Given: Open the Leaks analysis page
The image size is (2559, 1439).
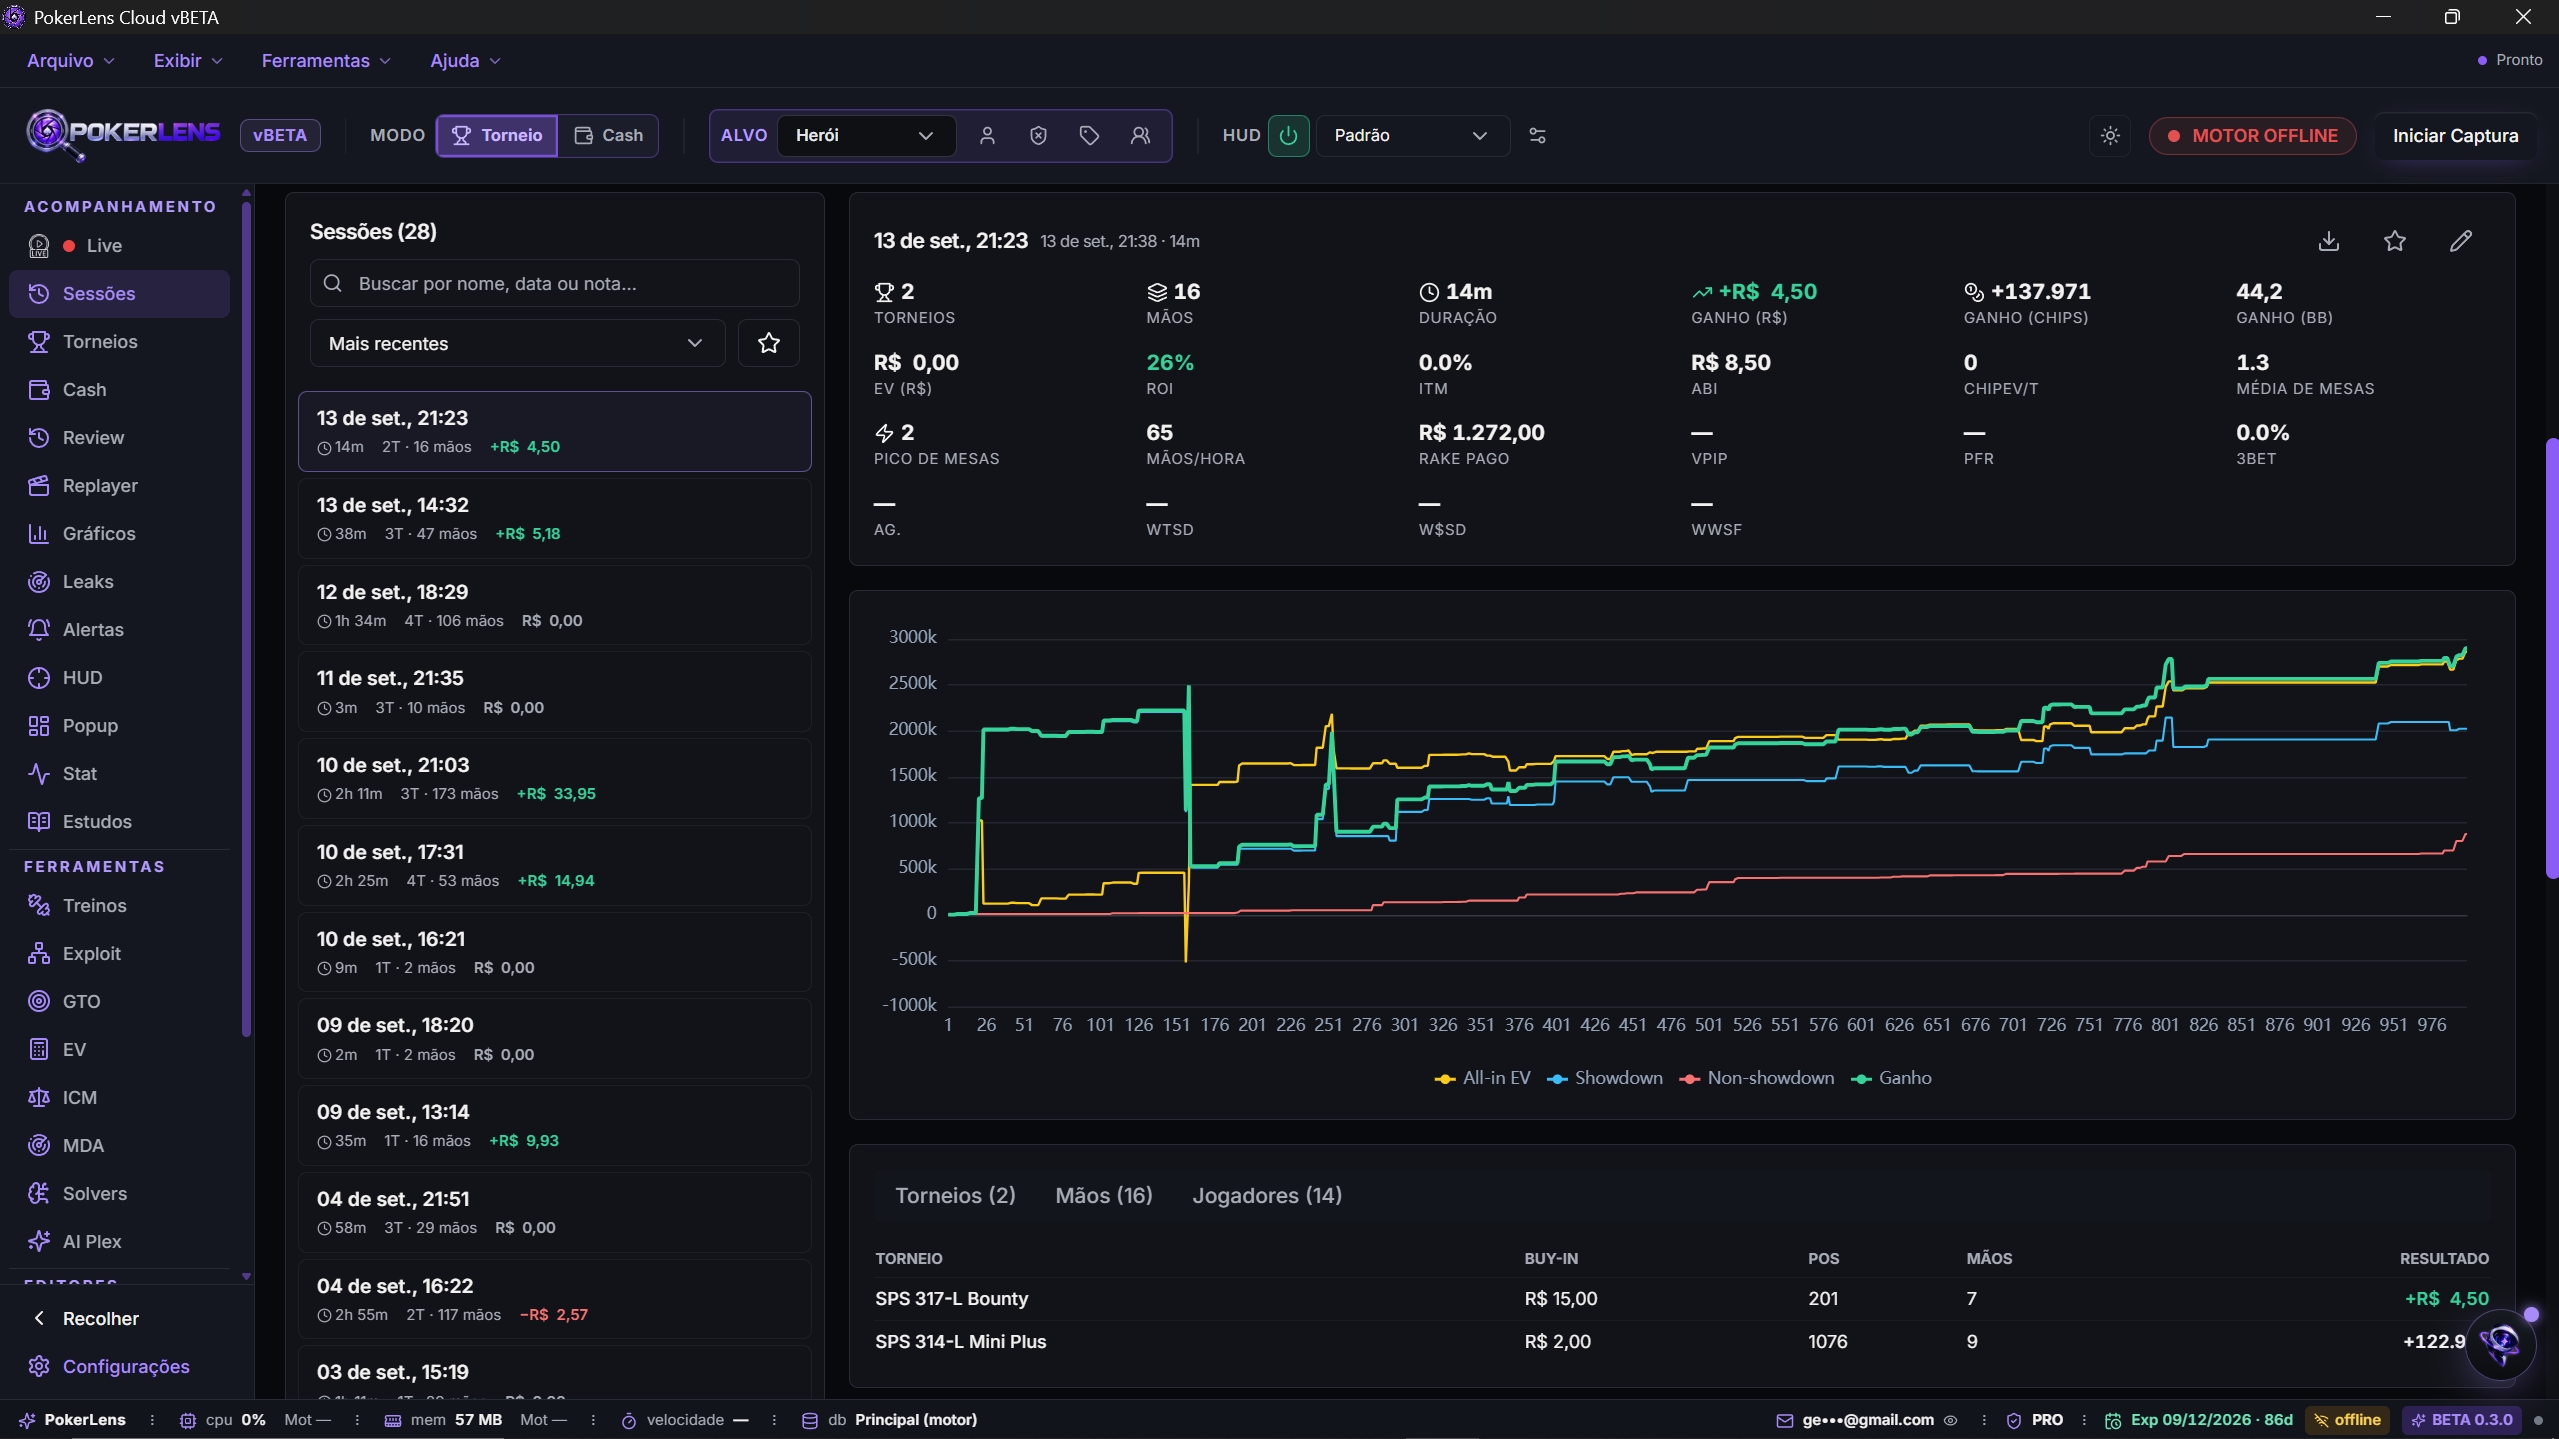Looking at the screenshot, I should [119, 582].
